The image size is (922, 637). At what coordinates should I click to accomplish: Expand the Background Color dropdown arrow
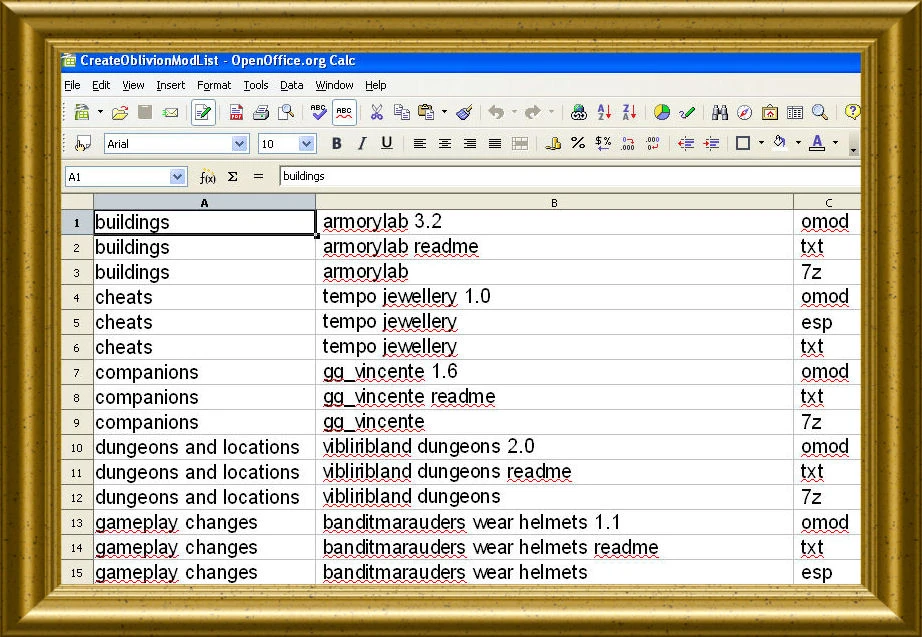click(798, 144)
